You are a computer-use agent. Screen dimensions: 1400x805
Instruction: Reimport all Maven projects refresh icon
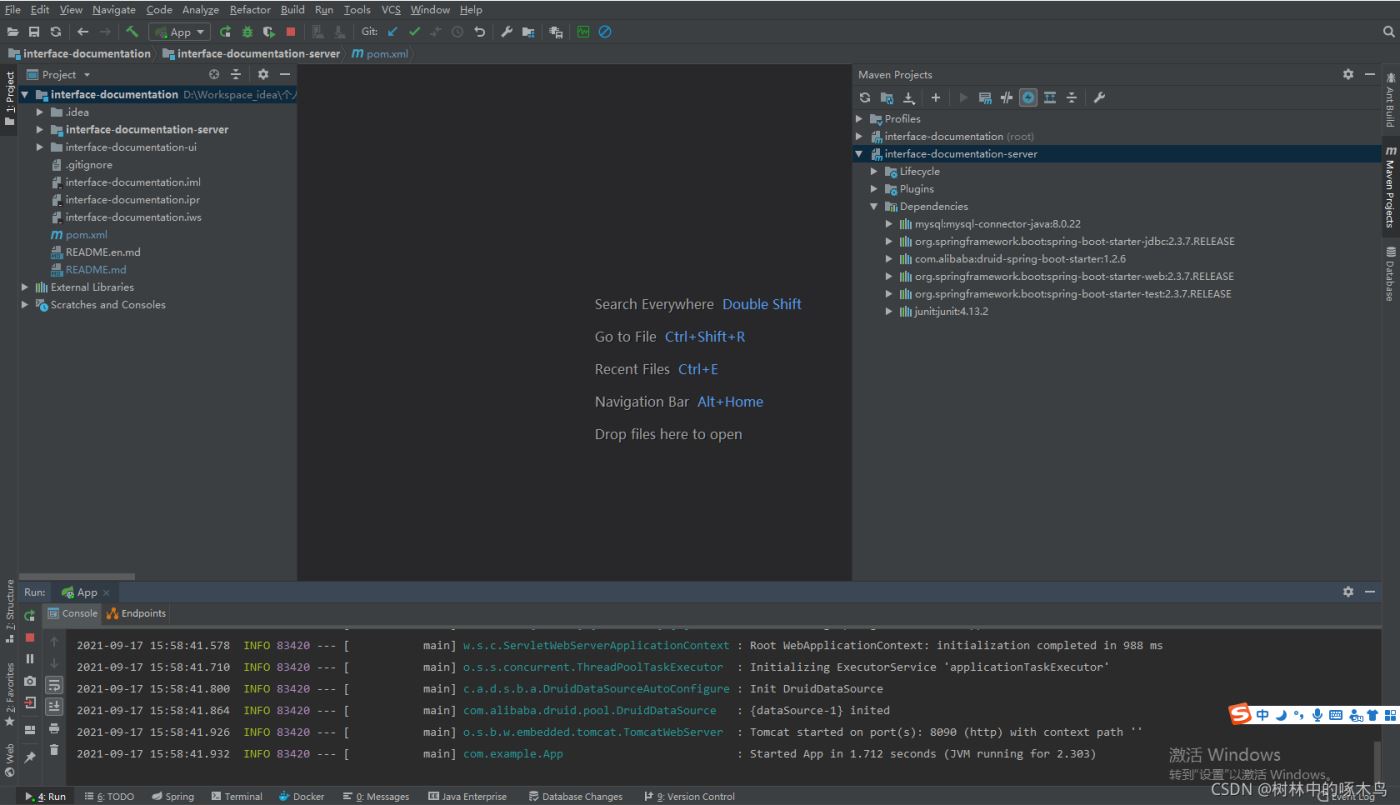pyautogui.click(x=865, y=98)
